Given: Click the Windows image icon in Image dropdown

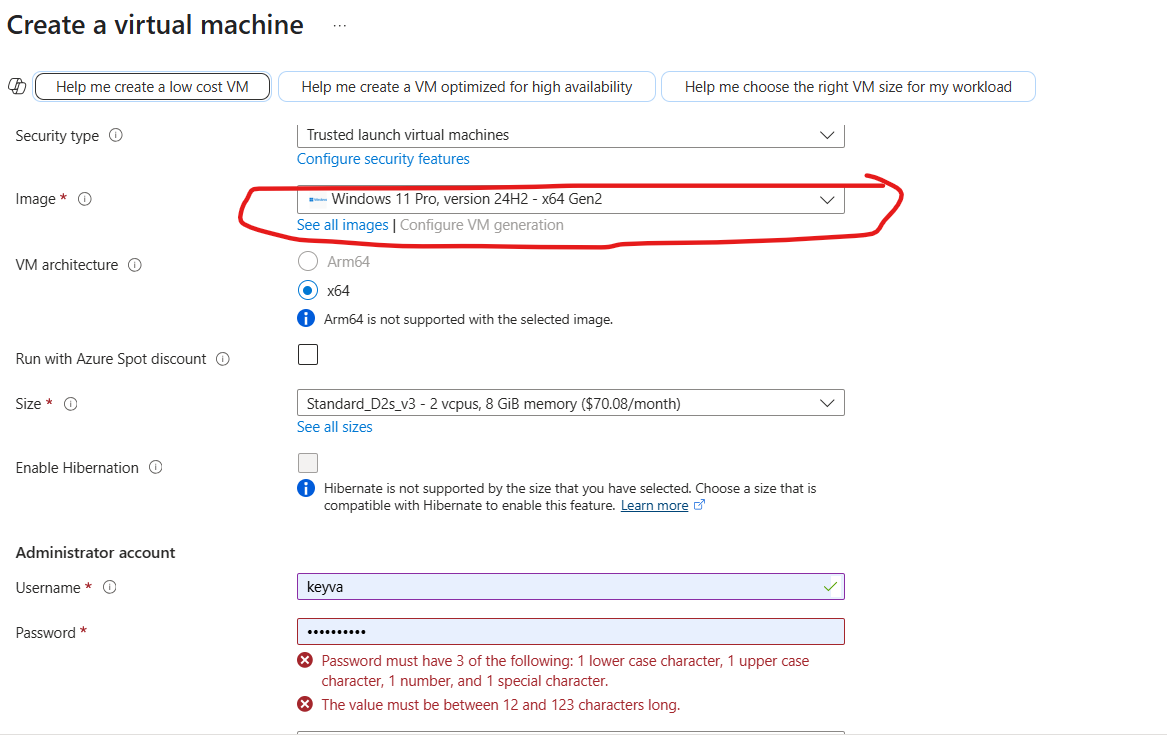Looking at the screenshot, I should [x=318, y=199].
